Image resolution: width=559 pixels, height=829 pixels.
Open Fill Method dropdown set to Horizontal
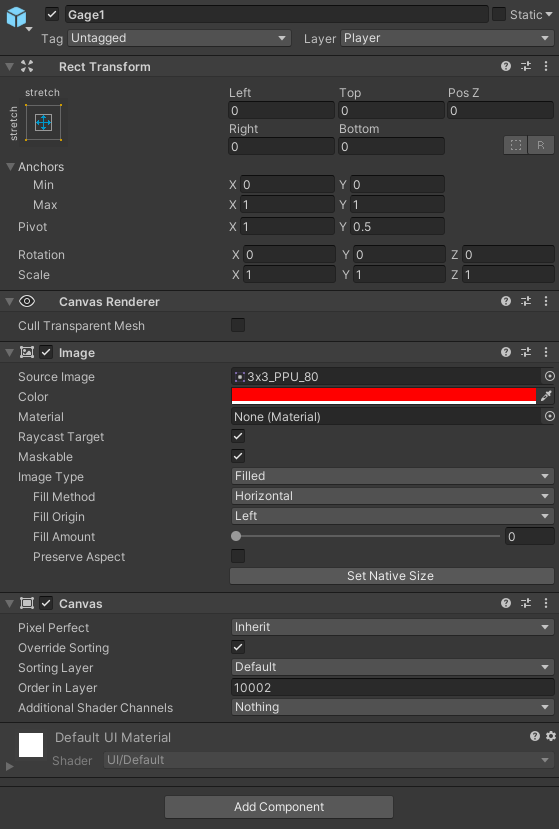click(392, 496)
